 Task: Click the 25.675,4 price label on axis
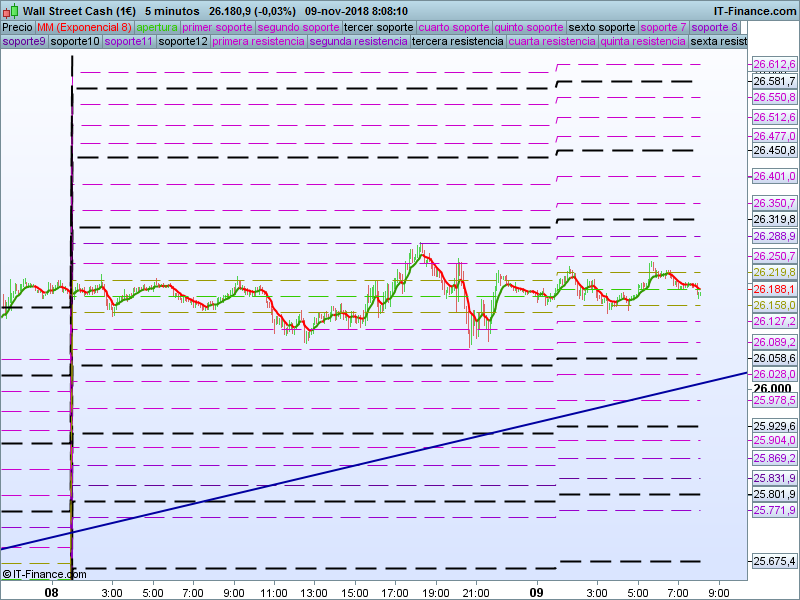774,561
